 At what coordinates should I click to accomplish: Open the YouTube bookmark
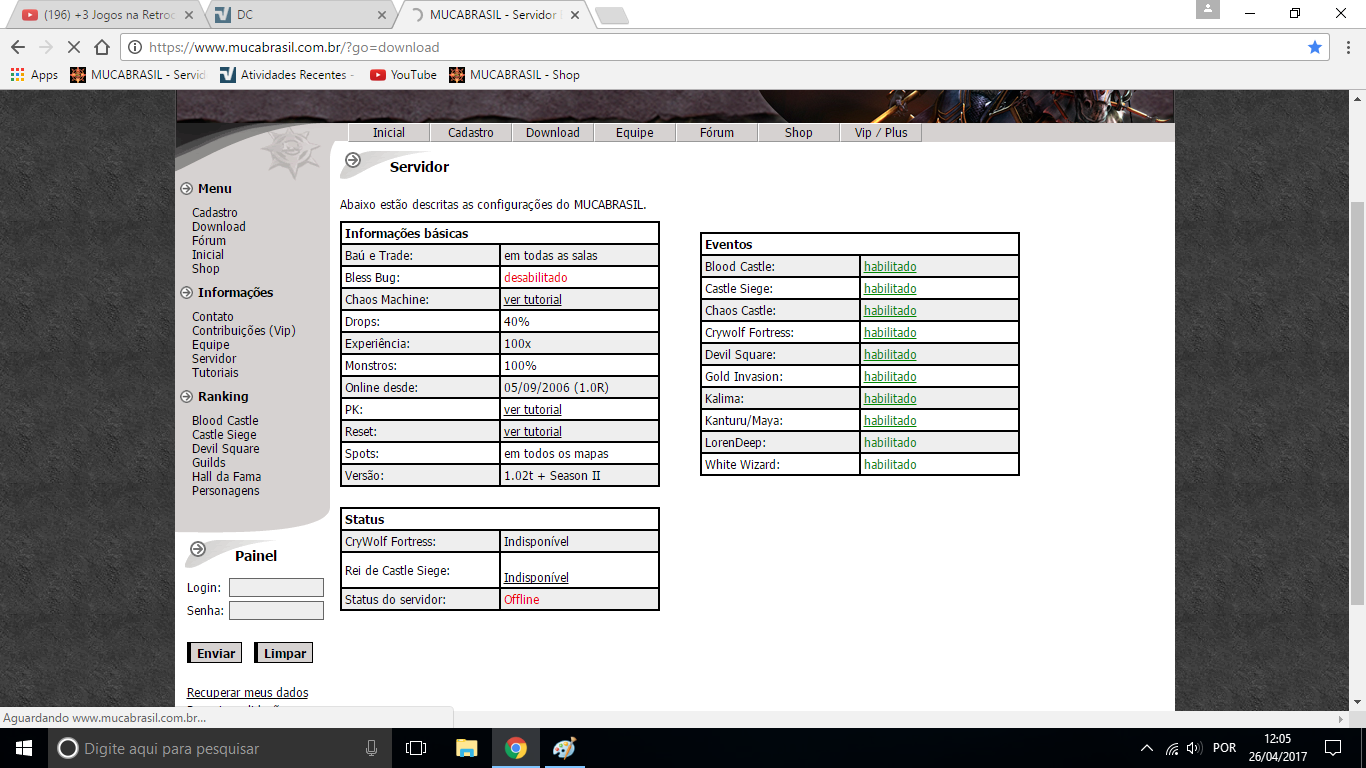click(403, 75)
